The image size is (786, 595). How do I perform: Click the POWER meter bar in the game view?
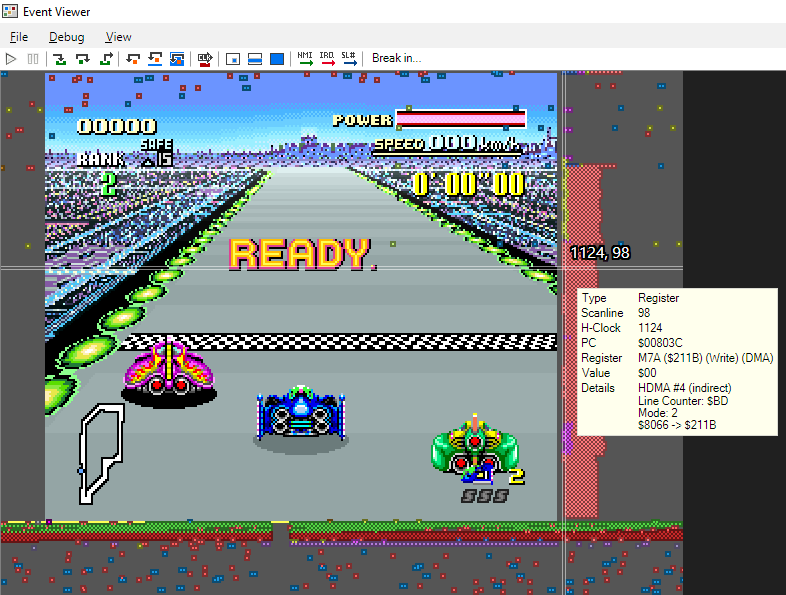(461, 119)
